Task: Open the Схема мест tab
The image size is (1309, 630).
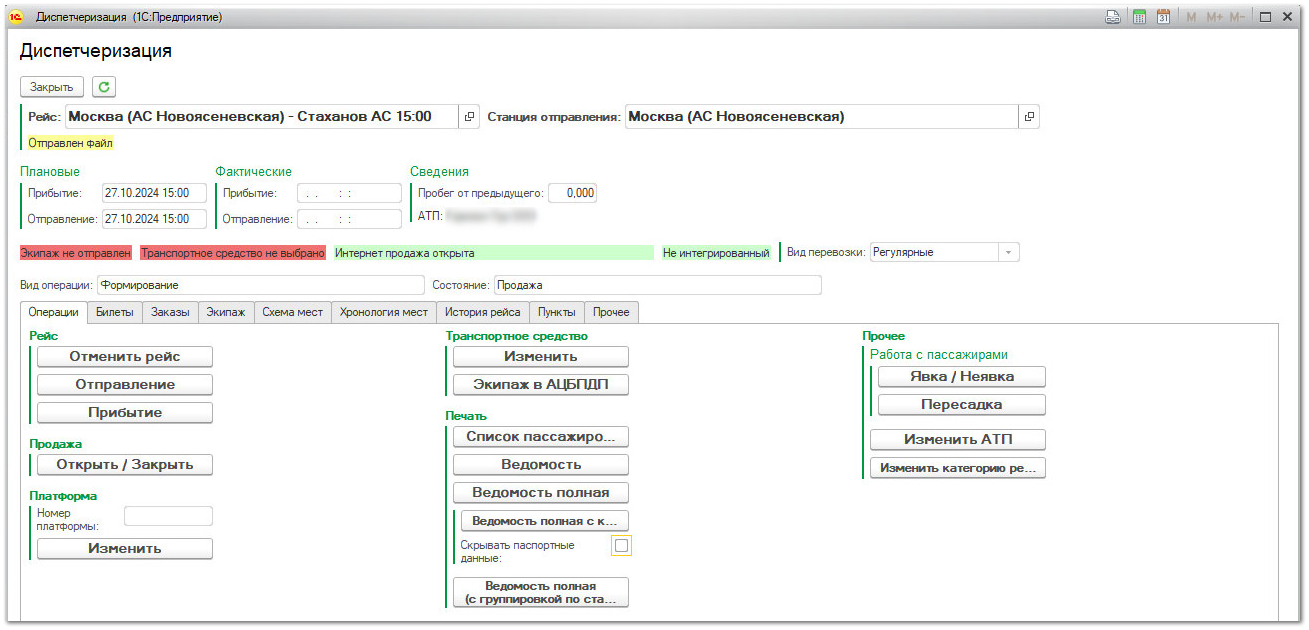Action: 292,312
